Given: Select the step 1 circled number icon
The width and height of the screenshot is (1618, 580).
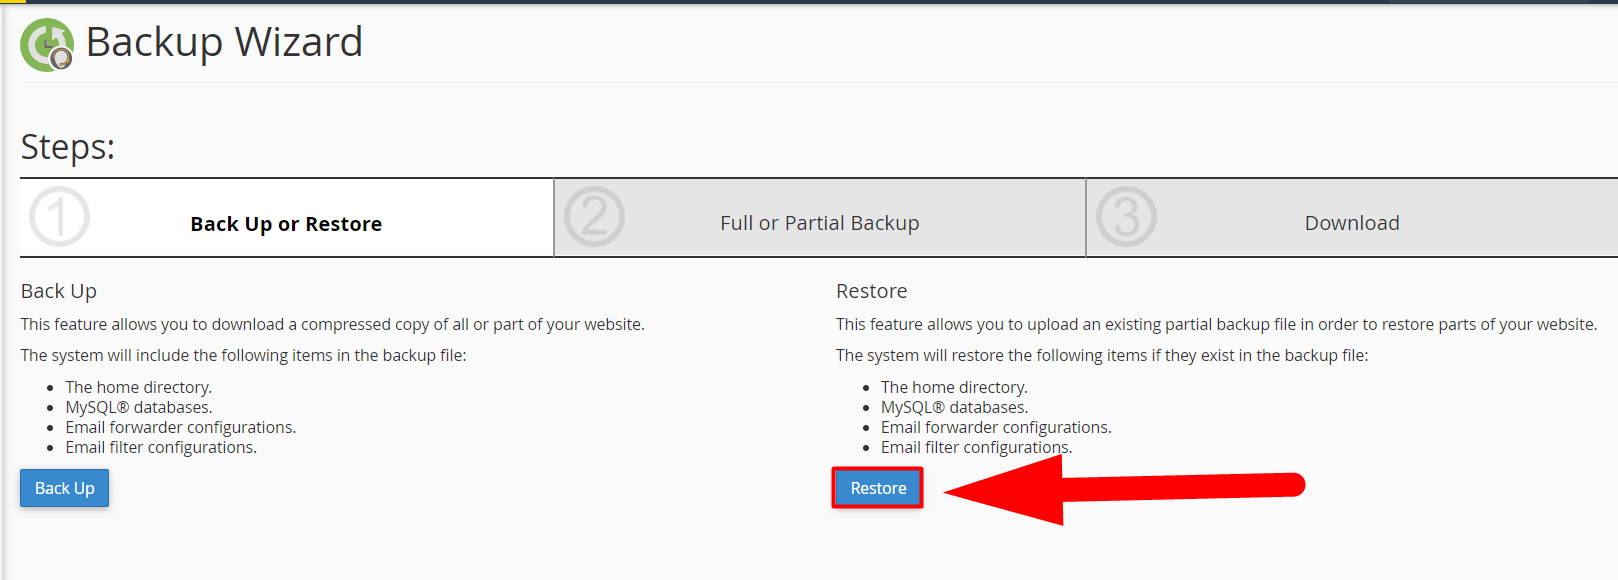Looking at the screenshot, I should (59, 217).
